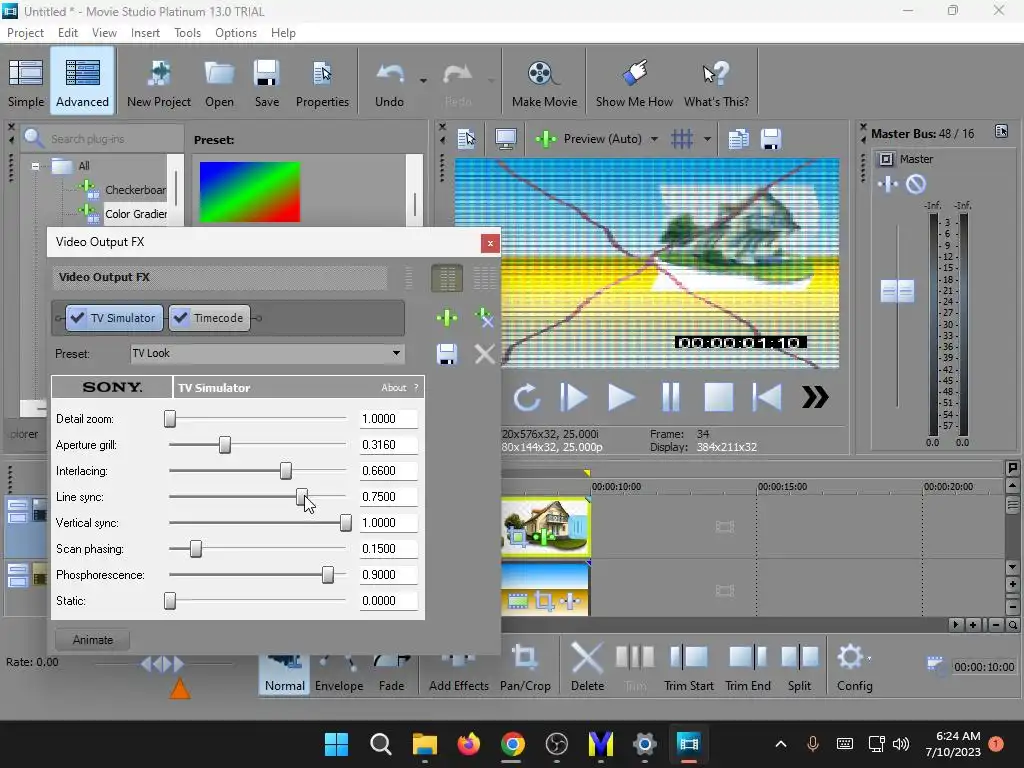This screenshot has height=768, width=1024.
Task: Trim End of selected event
Action: 748,666
